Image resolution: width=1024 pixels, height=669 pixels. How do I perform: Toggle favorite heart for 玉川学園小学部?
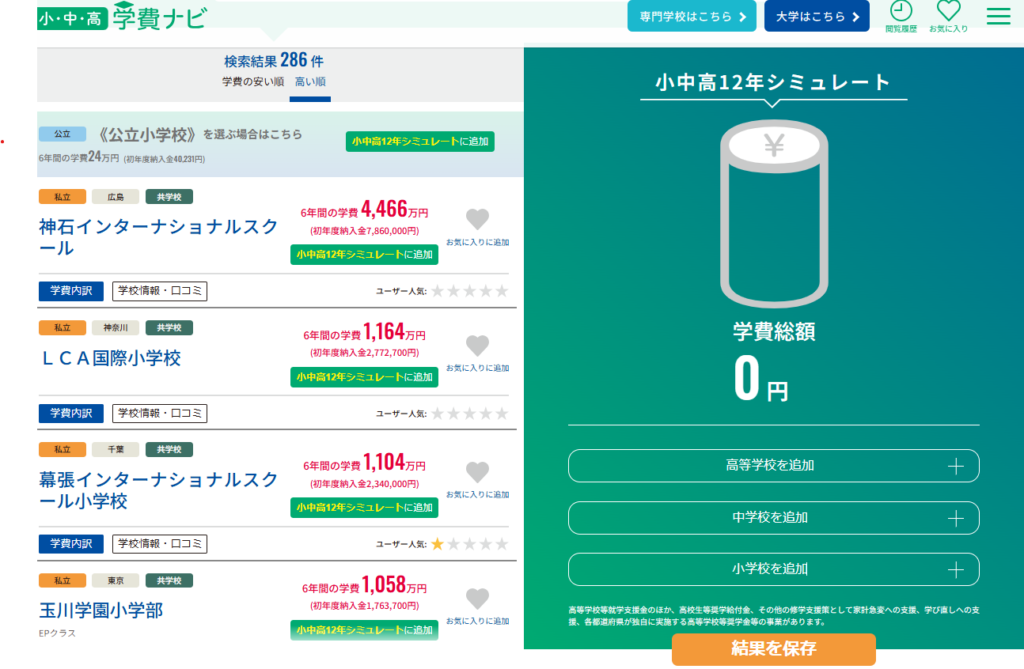tap(477, 606)
